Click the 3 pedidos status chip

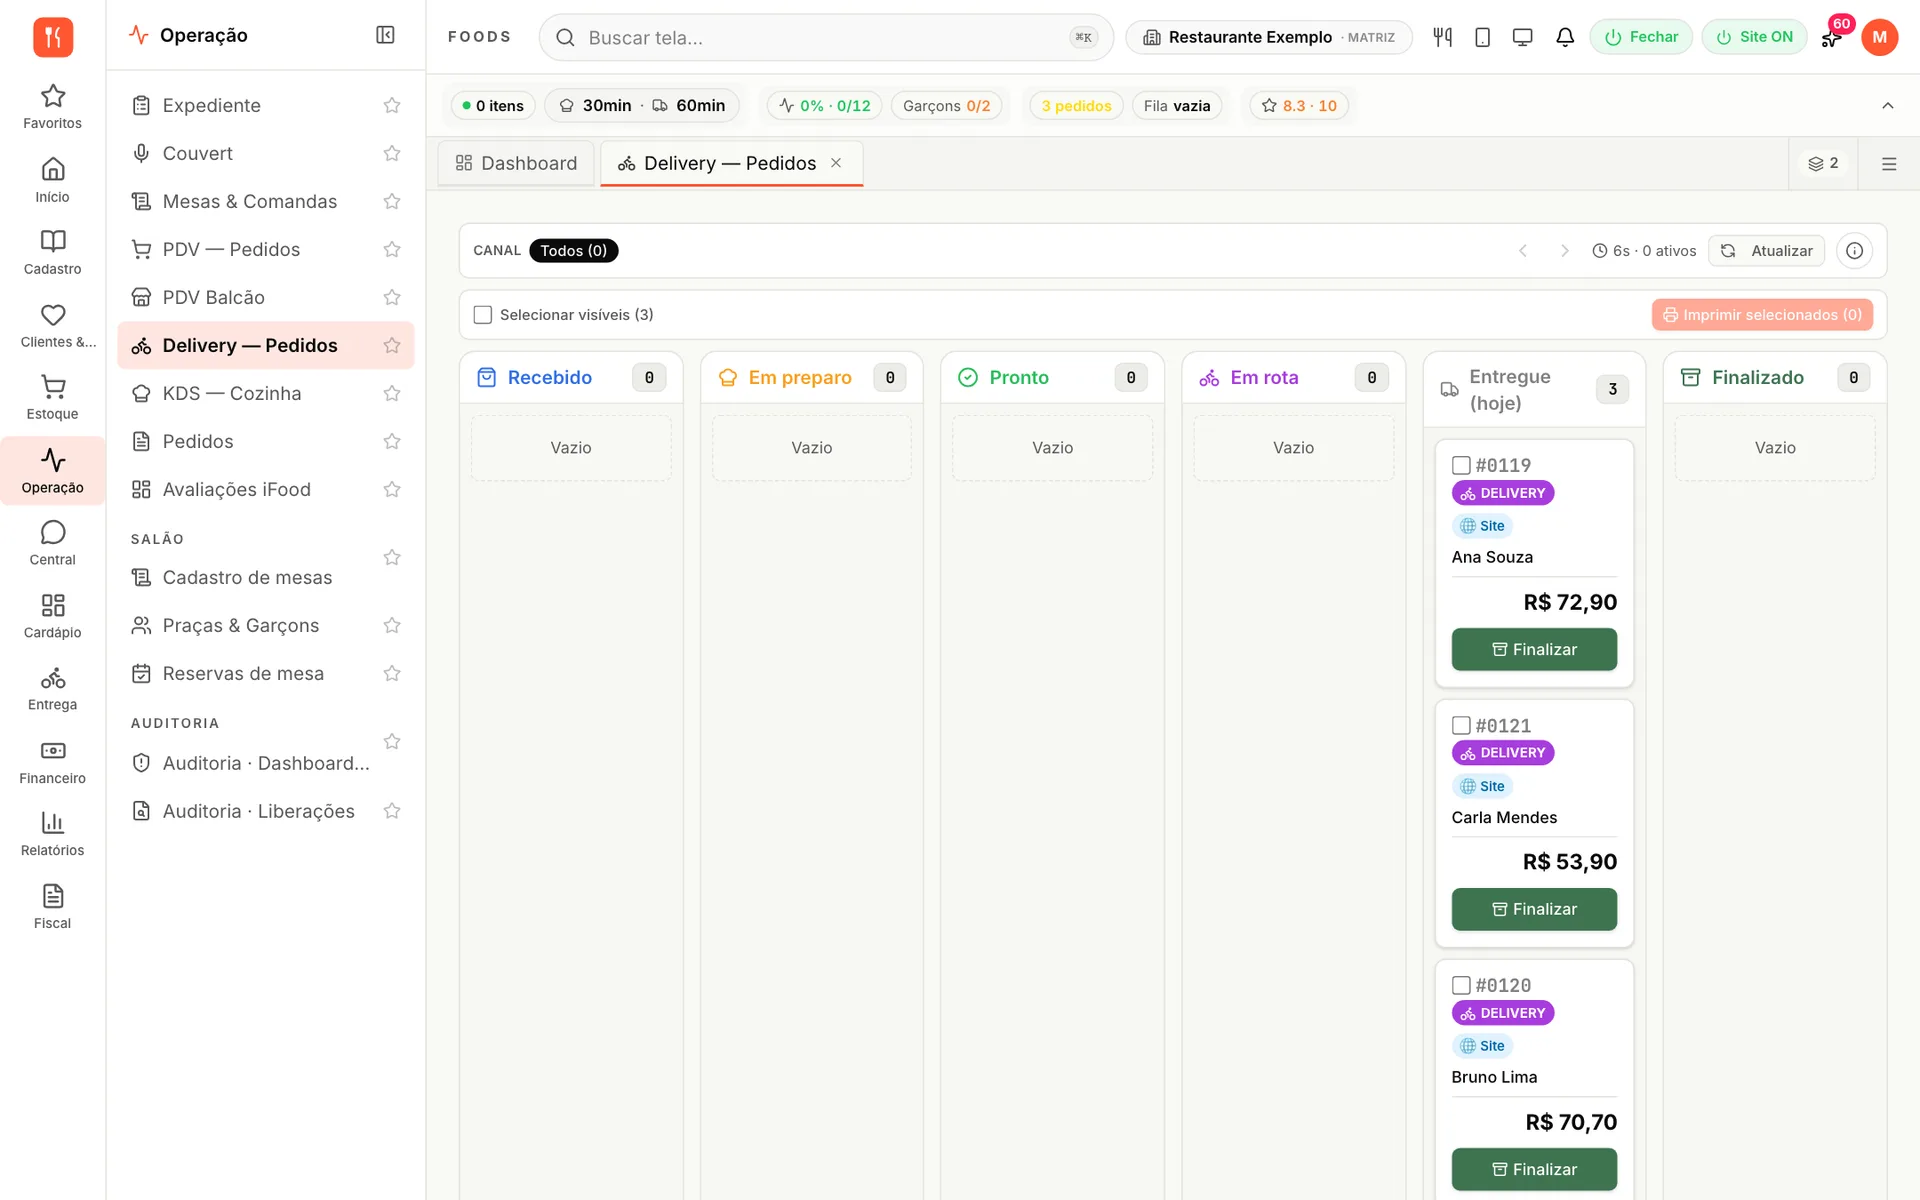pos(1076,106)
